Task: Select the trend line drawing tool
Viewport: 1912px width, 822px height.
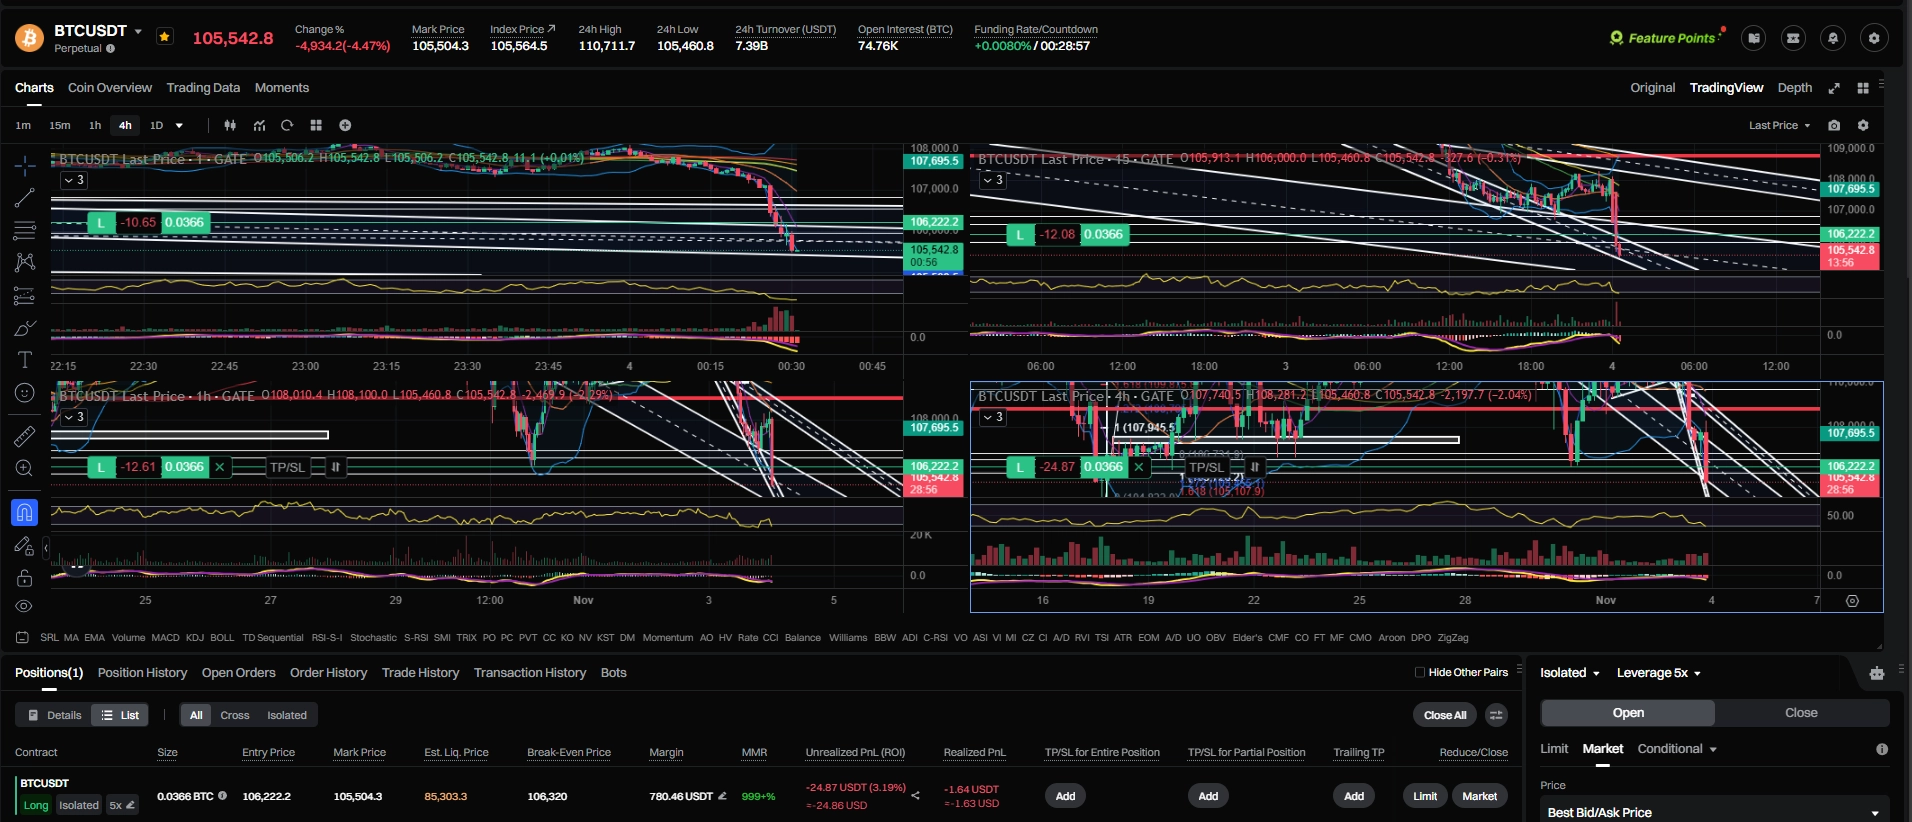Action: (x=25, y=198)
